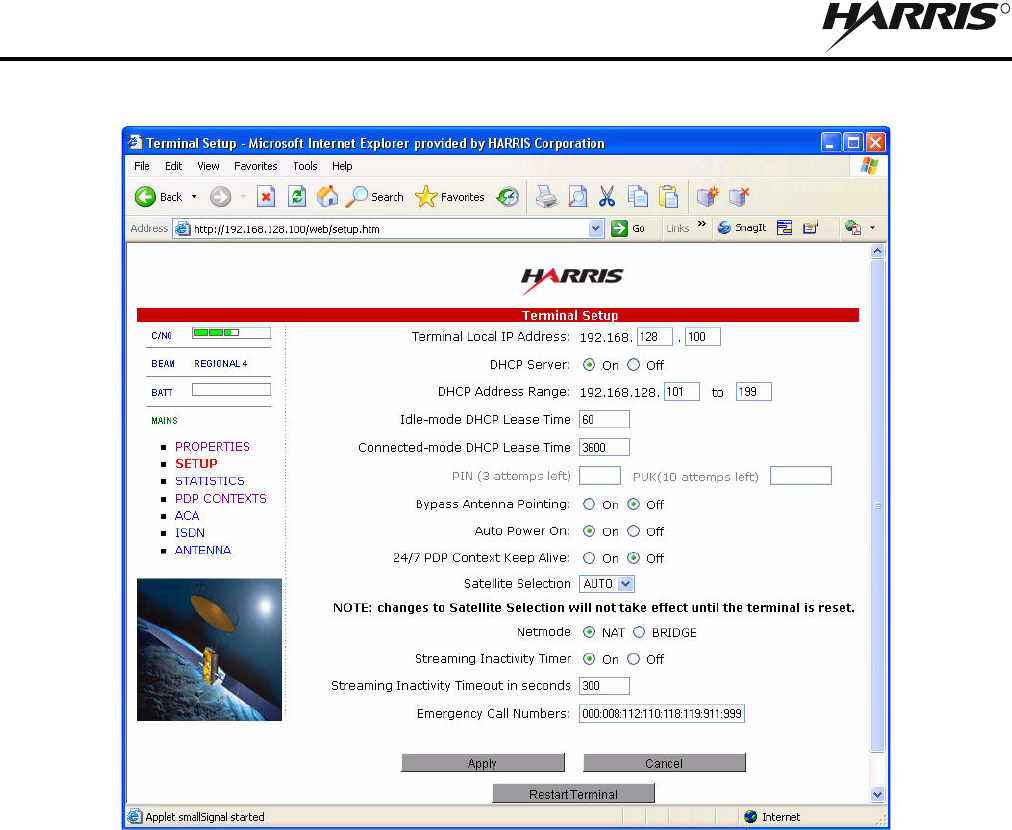Open the File menu
The image size is (1012, 830).
coord(141,166)
